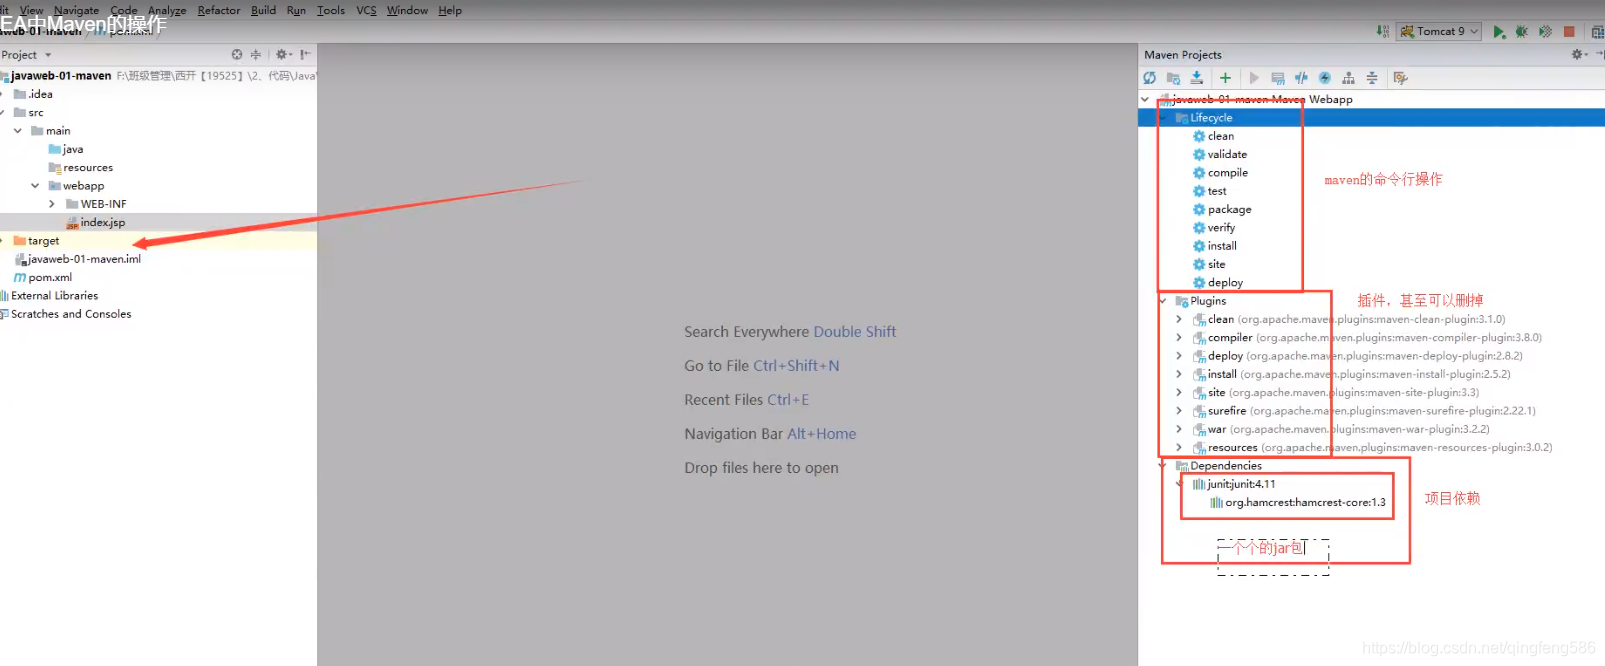Select Scratches and Consoles node

tap(66, 314)
